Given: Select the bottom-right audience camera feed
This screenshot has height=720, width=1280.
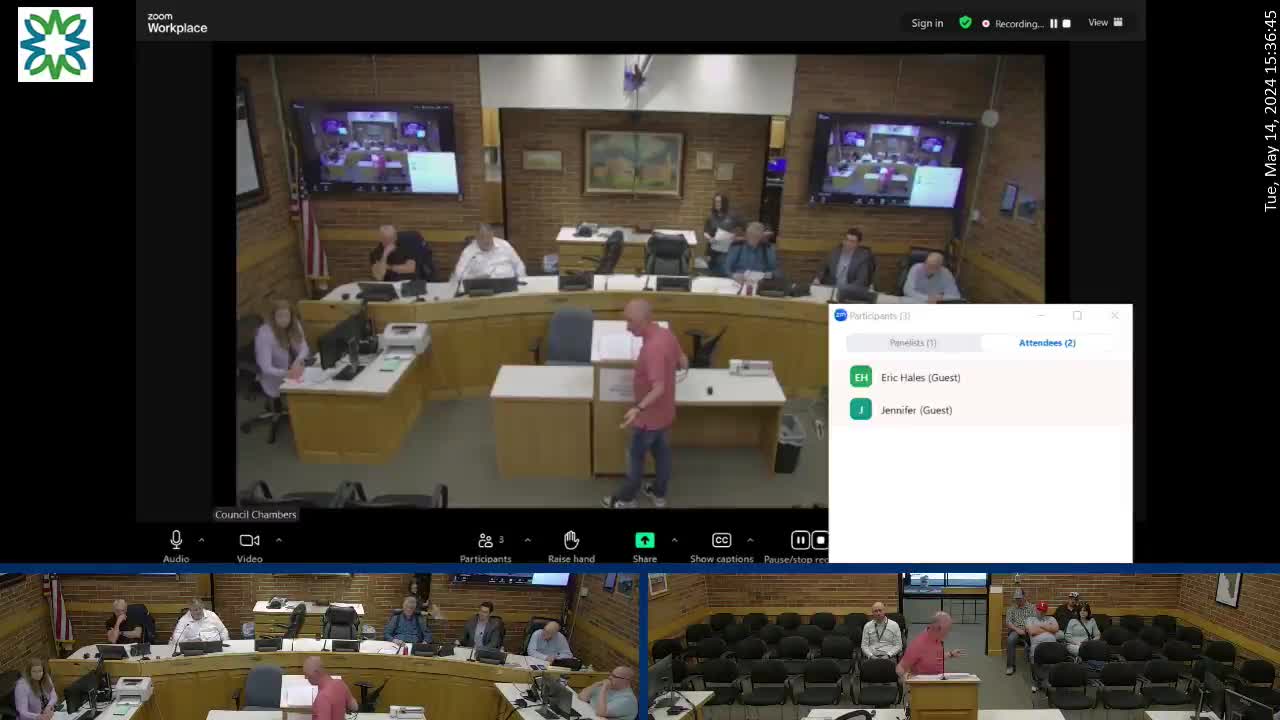Looking at the screenshot, I should 964,646.
